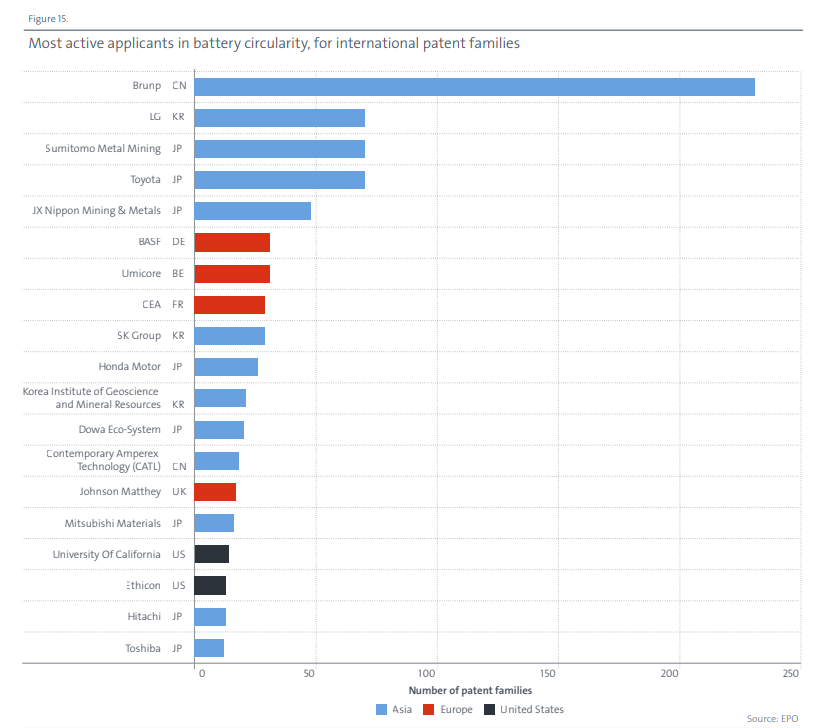The width and height of the screenshot is (817, 728).
Task: Click the United States dark legend swatch
Action: tap(489, 710)
